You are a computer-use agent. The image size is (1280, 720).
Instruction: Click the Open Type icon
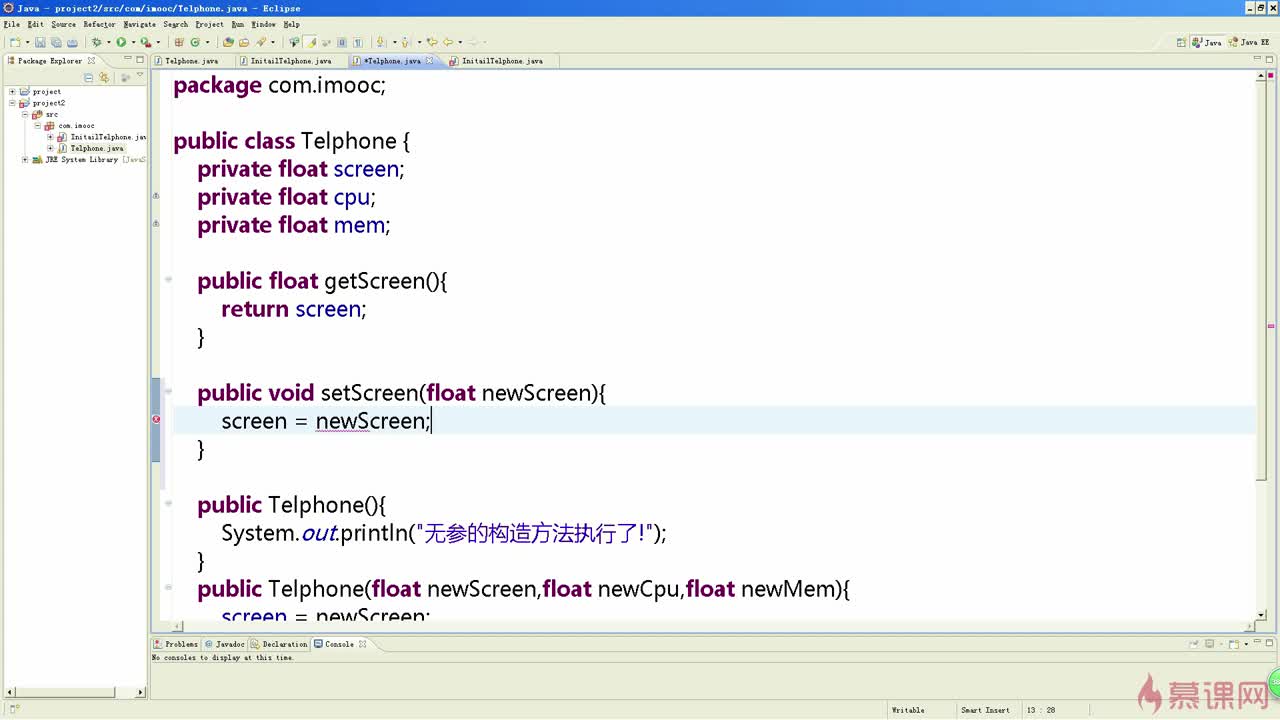coord(228,42)
